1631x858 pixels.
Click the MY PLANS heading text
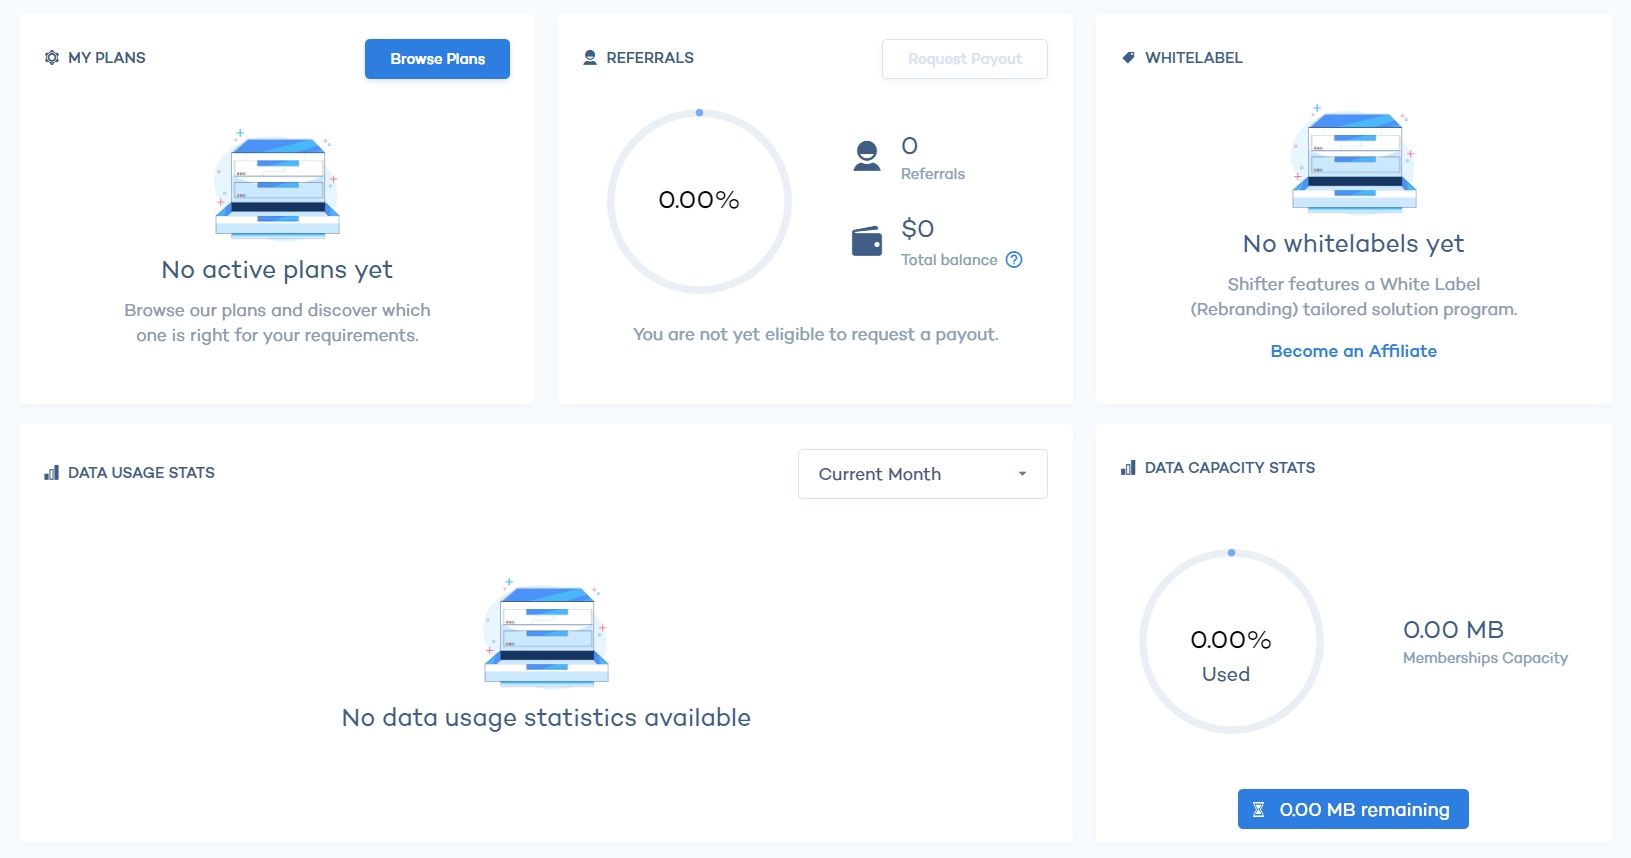pos(107,58)
